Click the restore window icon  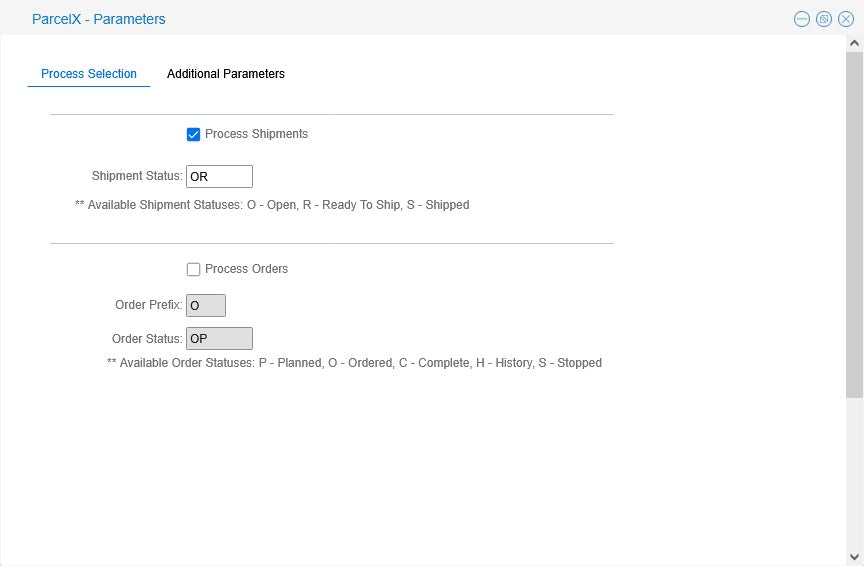tap(824, 19)
